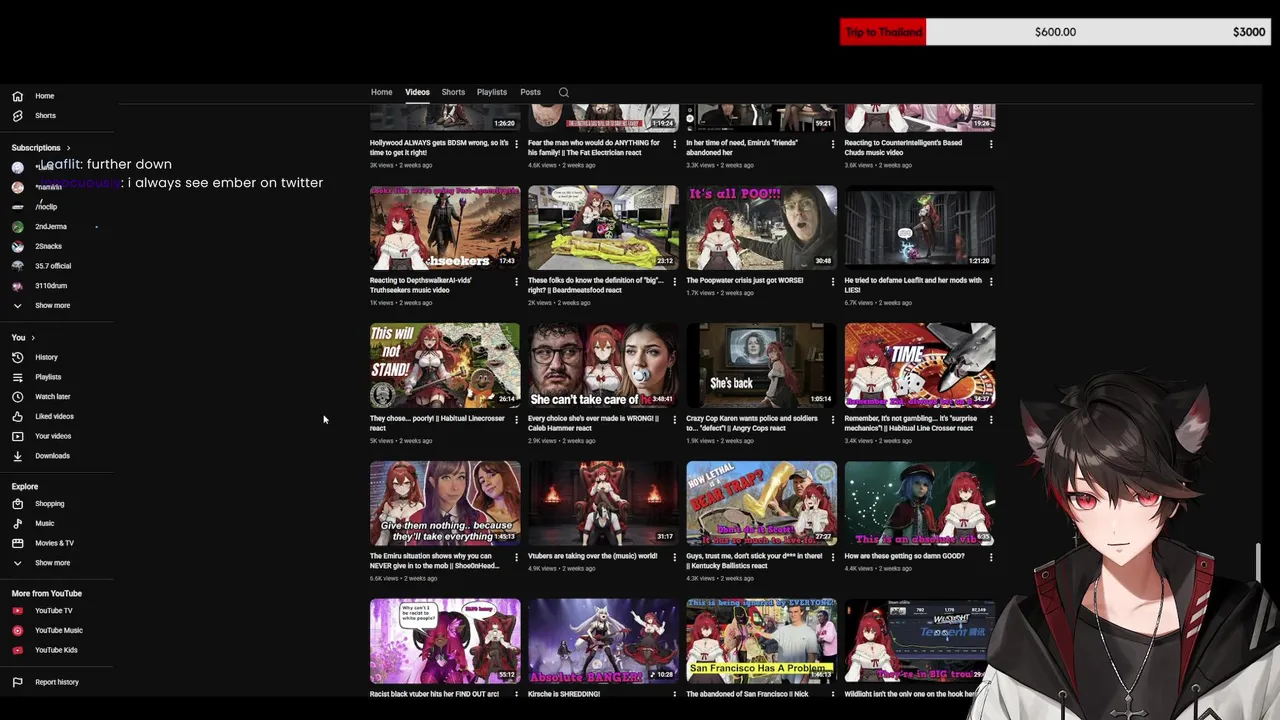
Task: Click the $3000 goal amount text
Action: (1249, 32)
